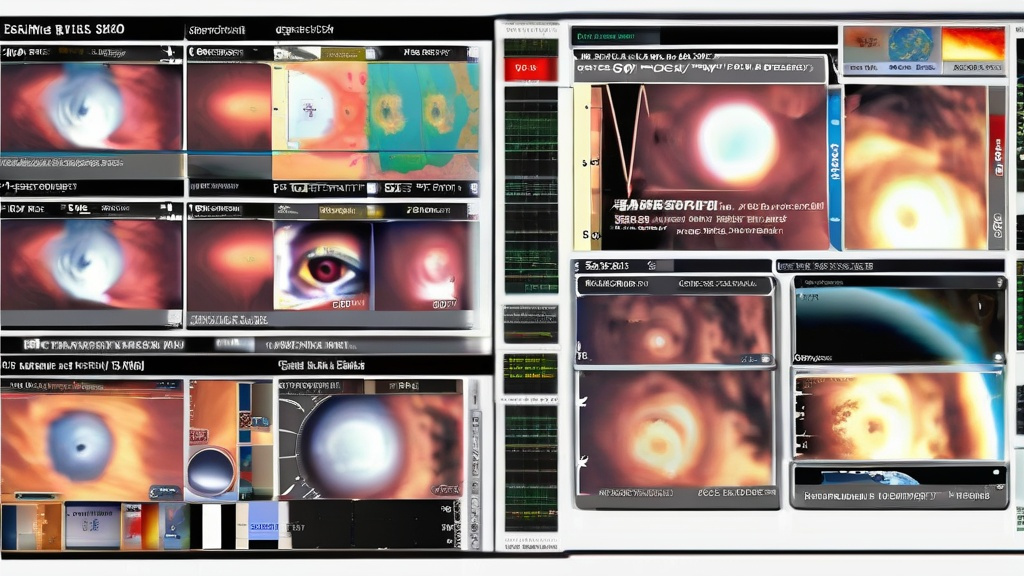Select the chrome sphere icon in lower-left panel
The width and height of the screenshot is (1024, 576).
click(x=212, y=470)
